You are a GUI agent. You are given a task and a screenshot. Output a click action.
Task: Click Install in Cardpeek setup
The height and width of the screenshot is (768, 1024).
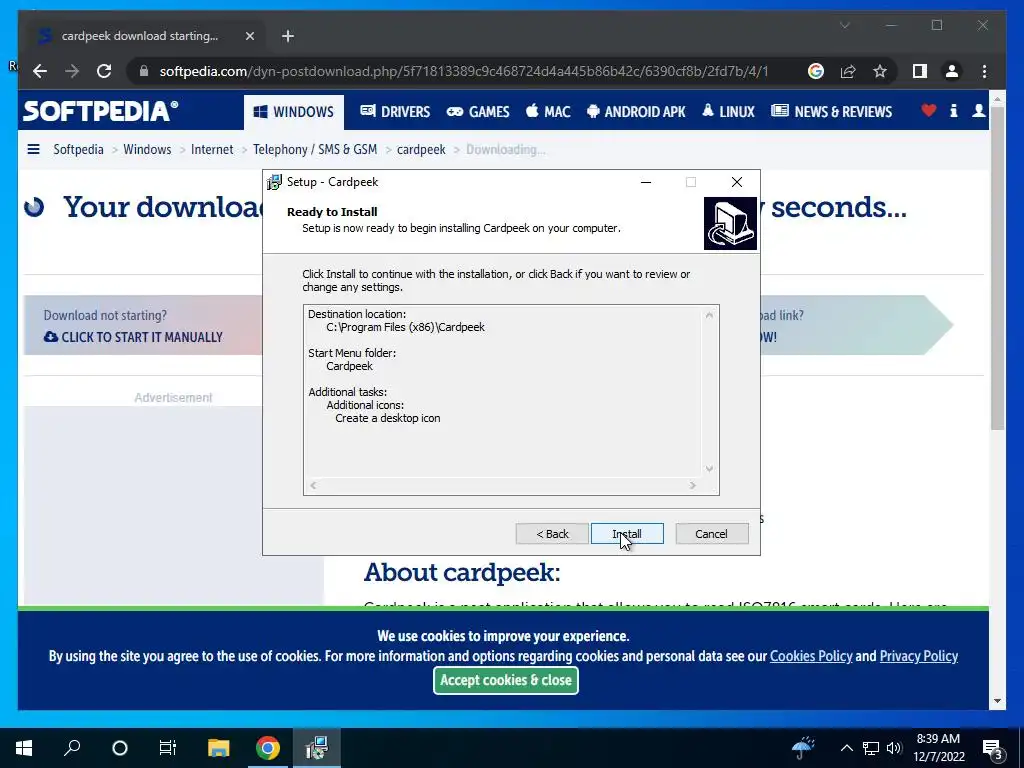point(627,534)
